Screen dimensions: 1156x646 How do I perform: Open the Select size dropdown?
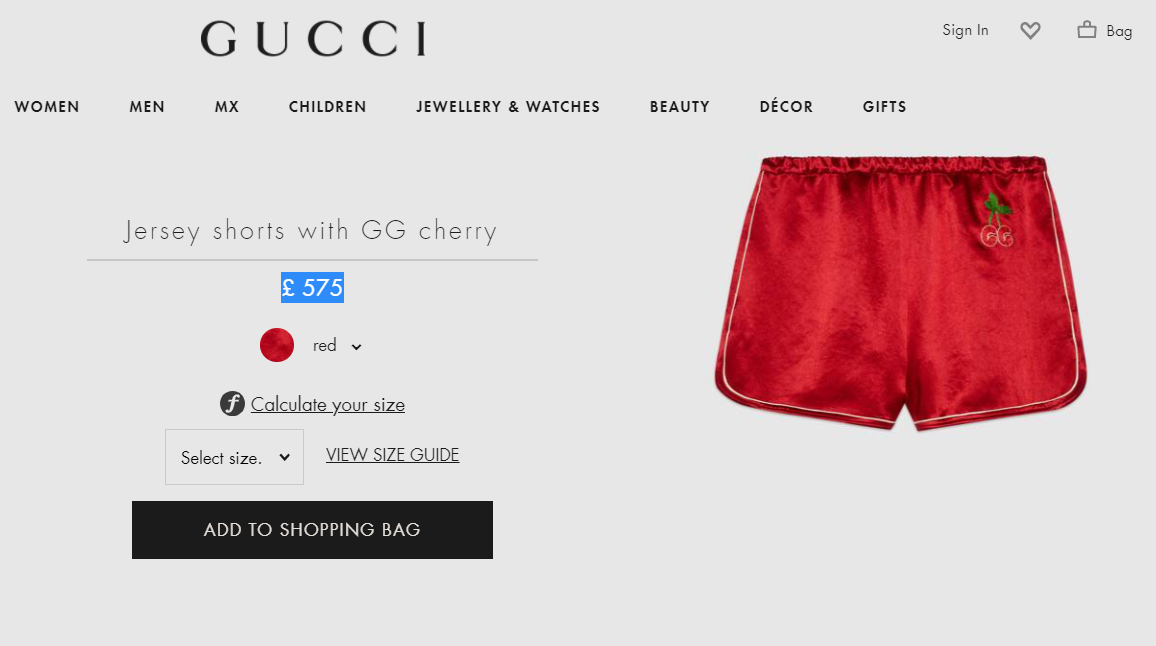click(234, 457)
